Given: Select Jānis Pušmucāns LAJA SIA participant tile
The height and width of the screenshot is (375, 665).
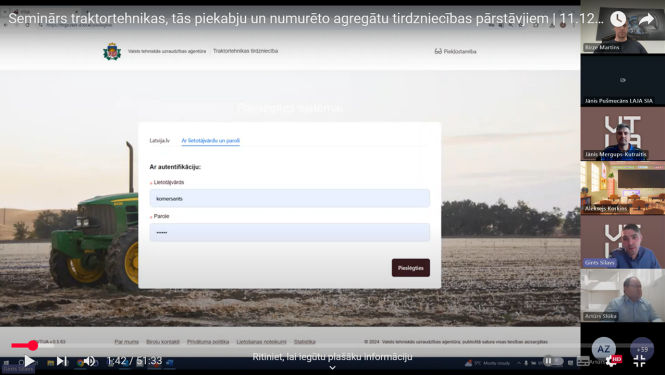Looking at the screenshot, I should 623,80.
